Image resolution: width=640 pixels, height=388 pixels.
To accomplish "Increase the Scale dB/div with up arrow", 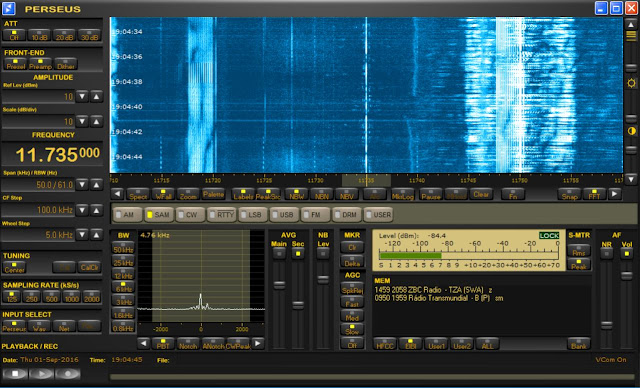I will pyautogui.click(x=96, y=121).
